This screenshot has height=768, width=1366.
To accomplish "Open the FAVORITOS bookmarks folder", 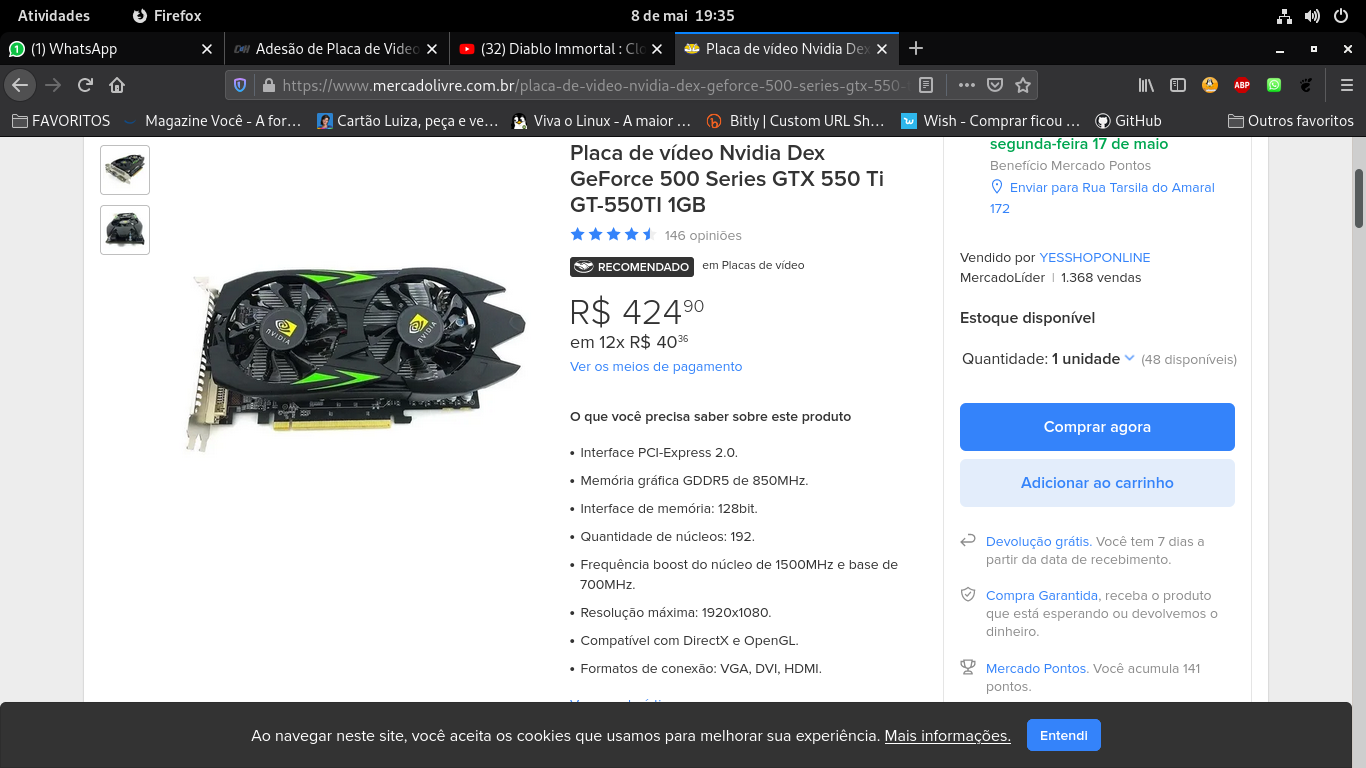I will pyautogui.click(x=61, y=121).
